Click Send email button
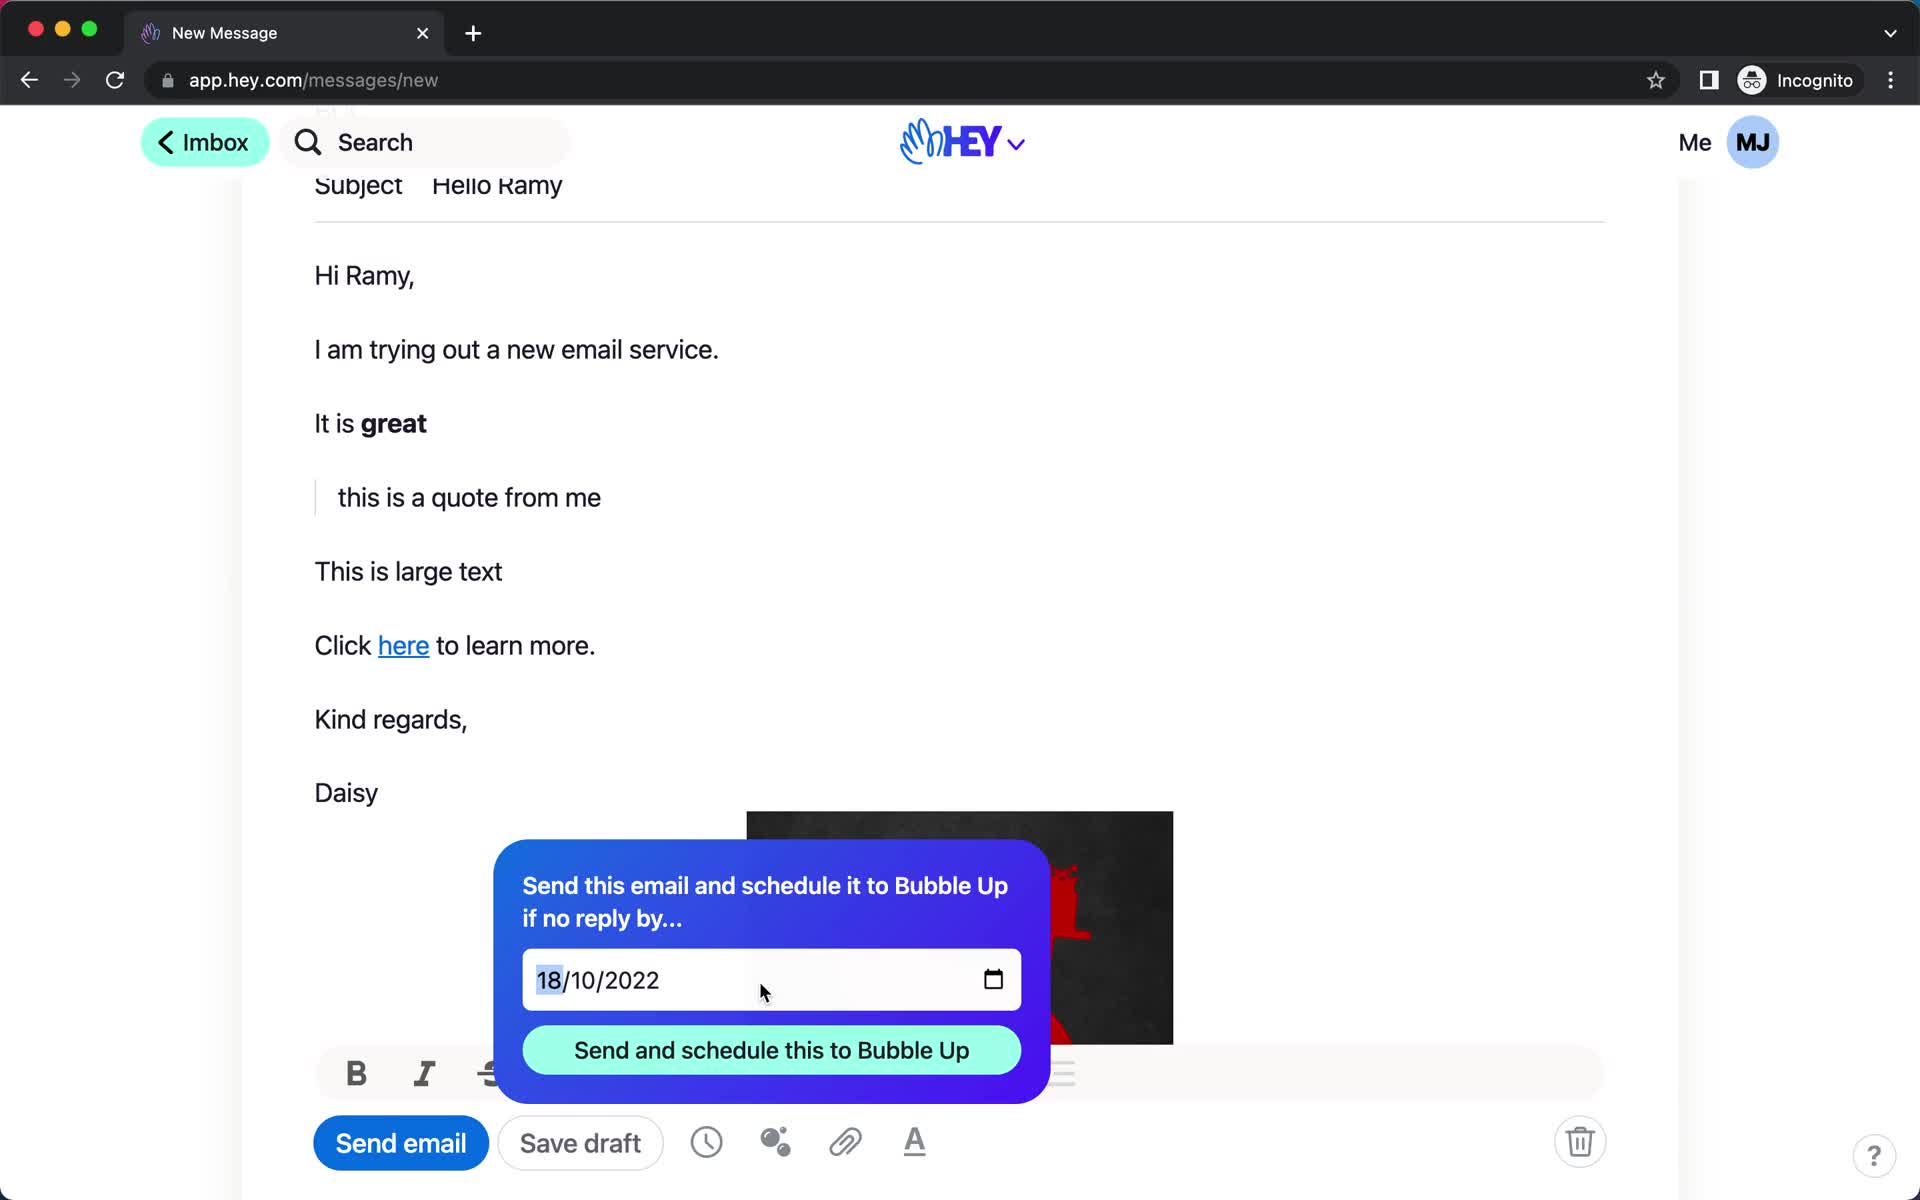This screenshot has width=1920, height=1200. pyautogui.click(x=401, y=1142)
